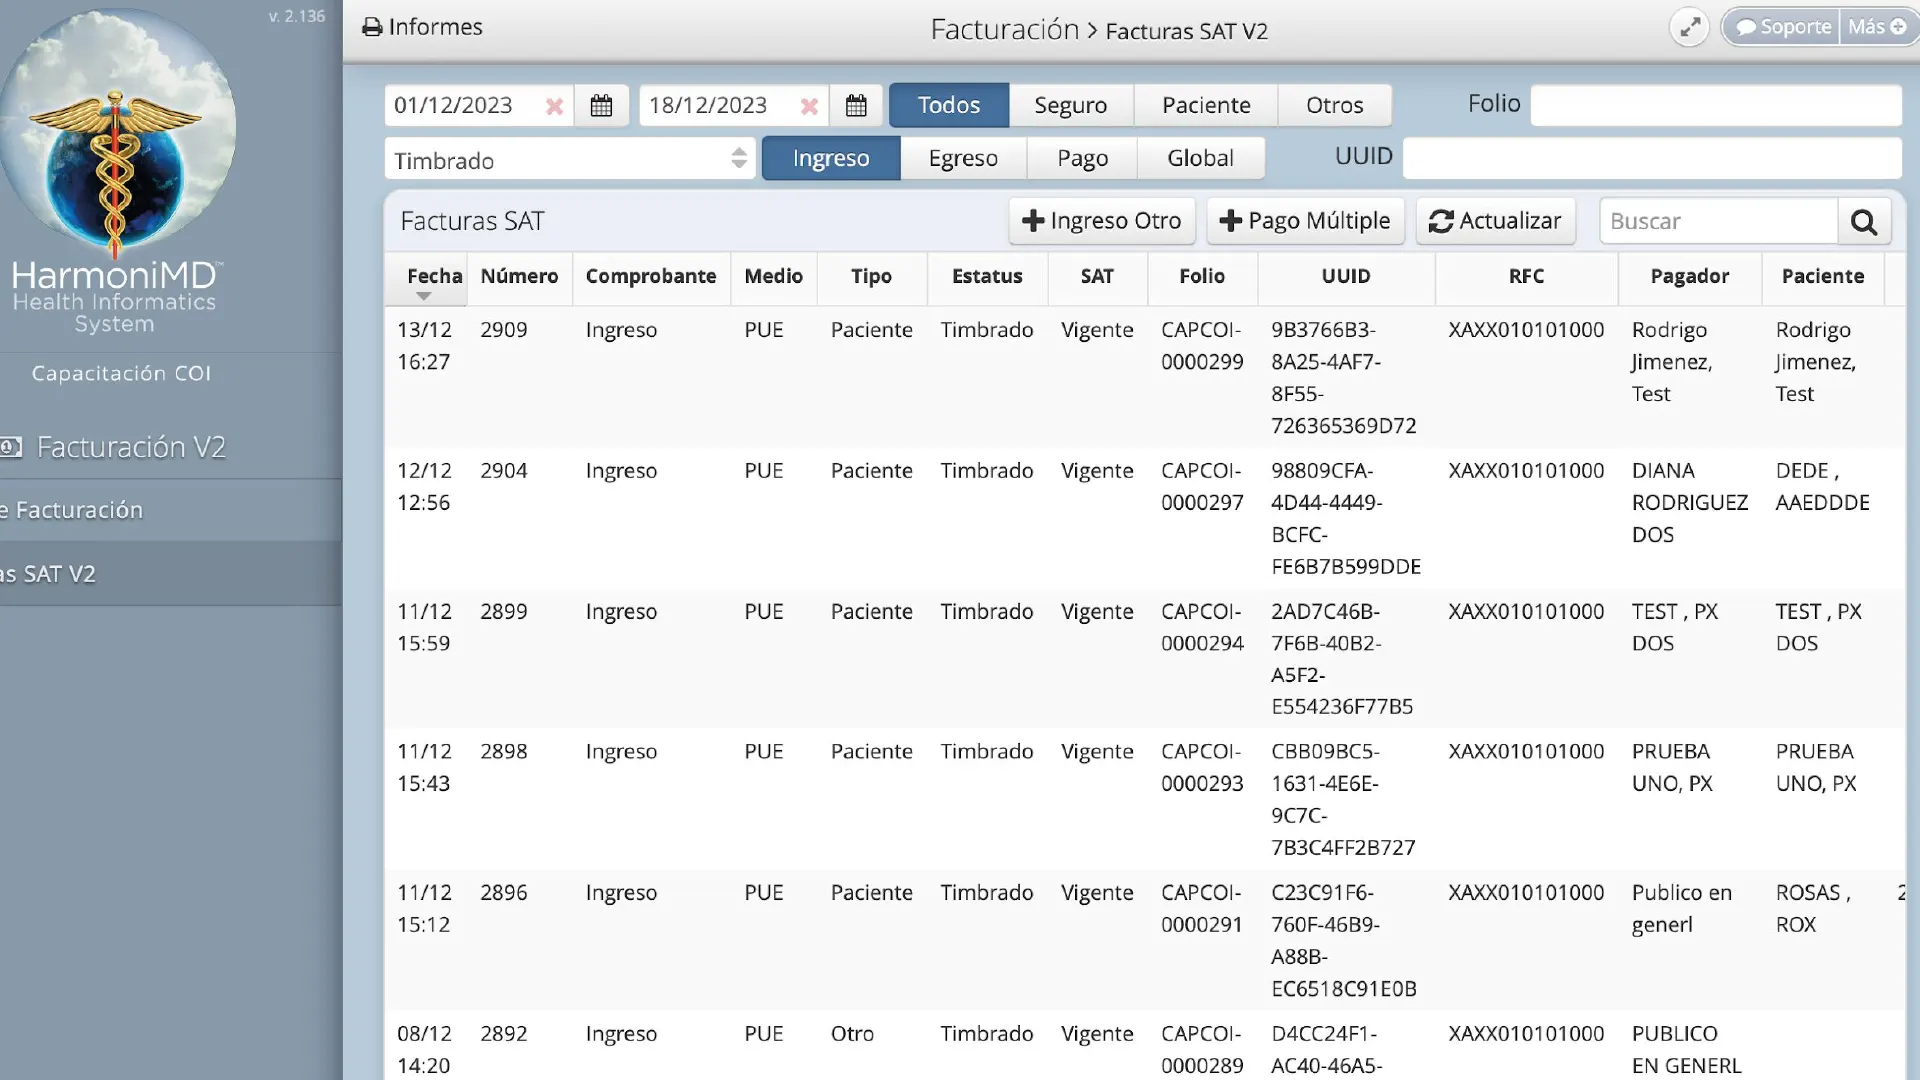Click folio CAPCOI-0000294
The image size is (1920, 1080).
1202,628
